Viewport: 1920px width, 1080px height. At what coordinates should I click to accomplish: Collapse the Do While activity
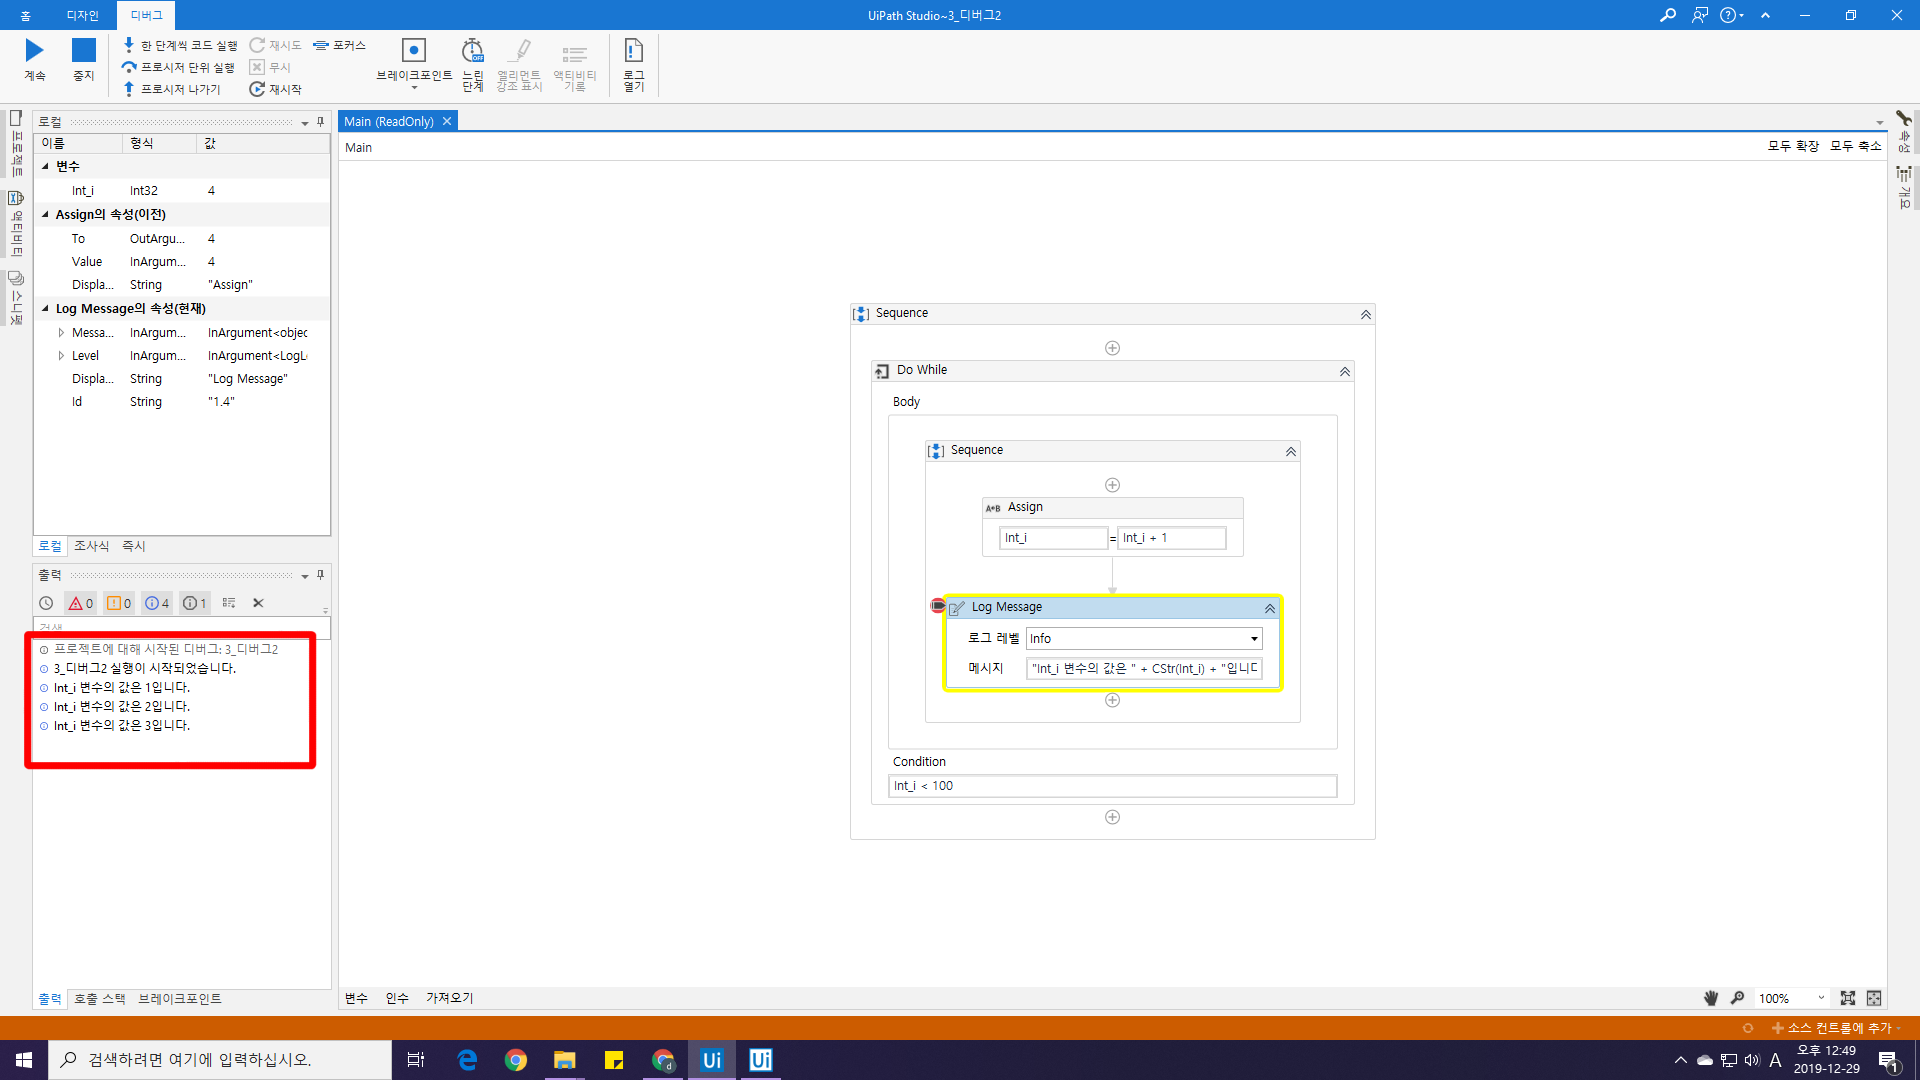(x=1345, y=371)
